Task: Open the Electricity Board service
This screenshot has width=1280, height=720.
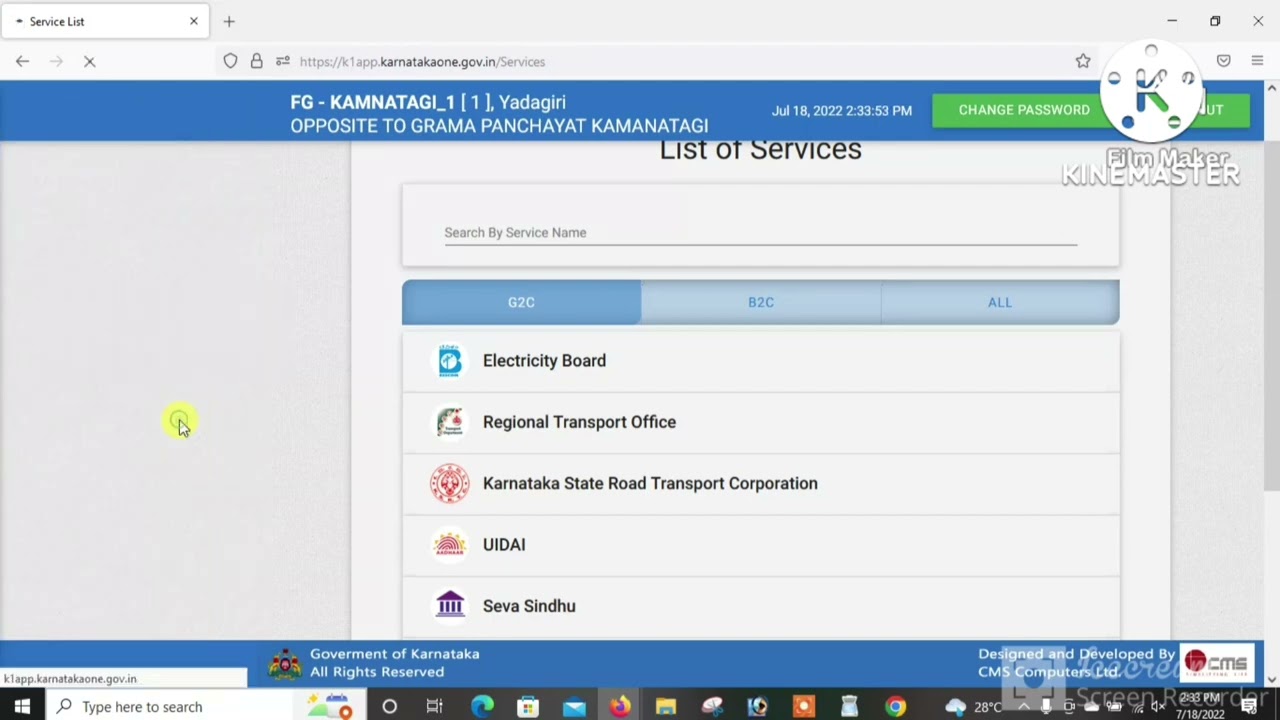Action: [x=760, y=361]
